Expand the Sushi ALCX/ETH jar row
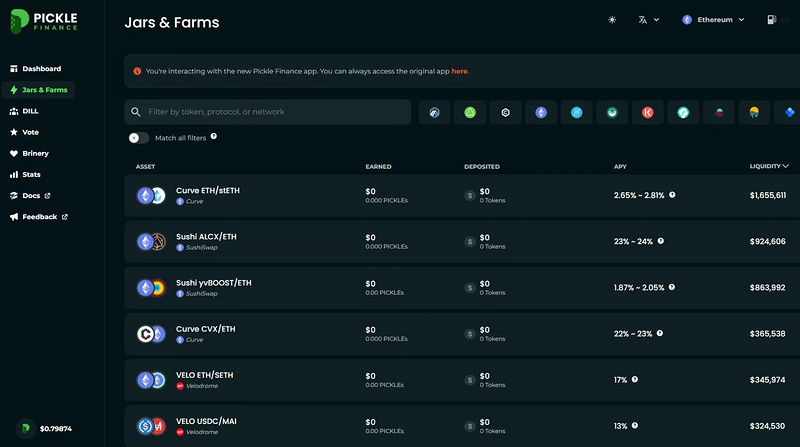The width and height of the screenshot is (800, 447). tap(462, 241)
